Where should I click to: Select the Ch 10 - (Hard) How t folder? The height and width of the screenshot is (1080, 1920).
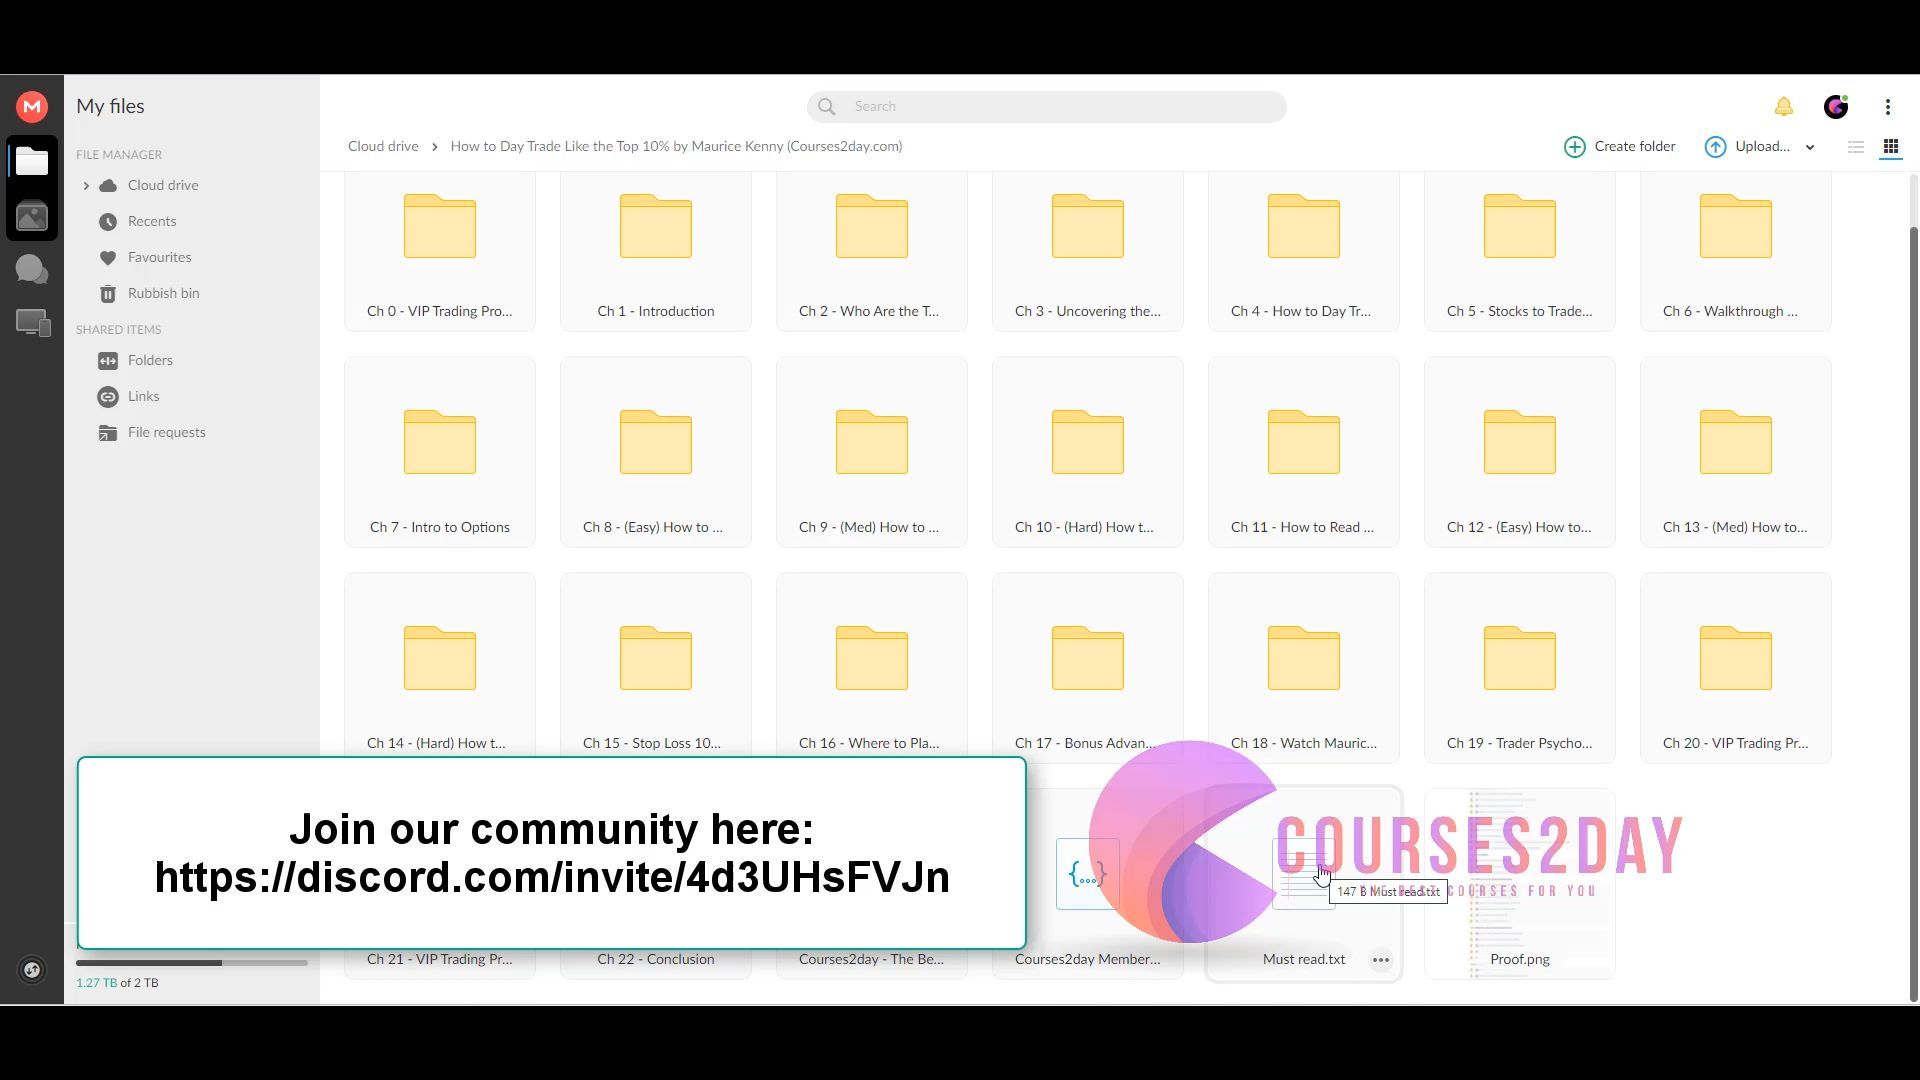click(1088, 452)
